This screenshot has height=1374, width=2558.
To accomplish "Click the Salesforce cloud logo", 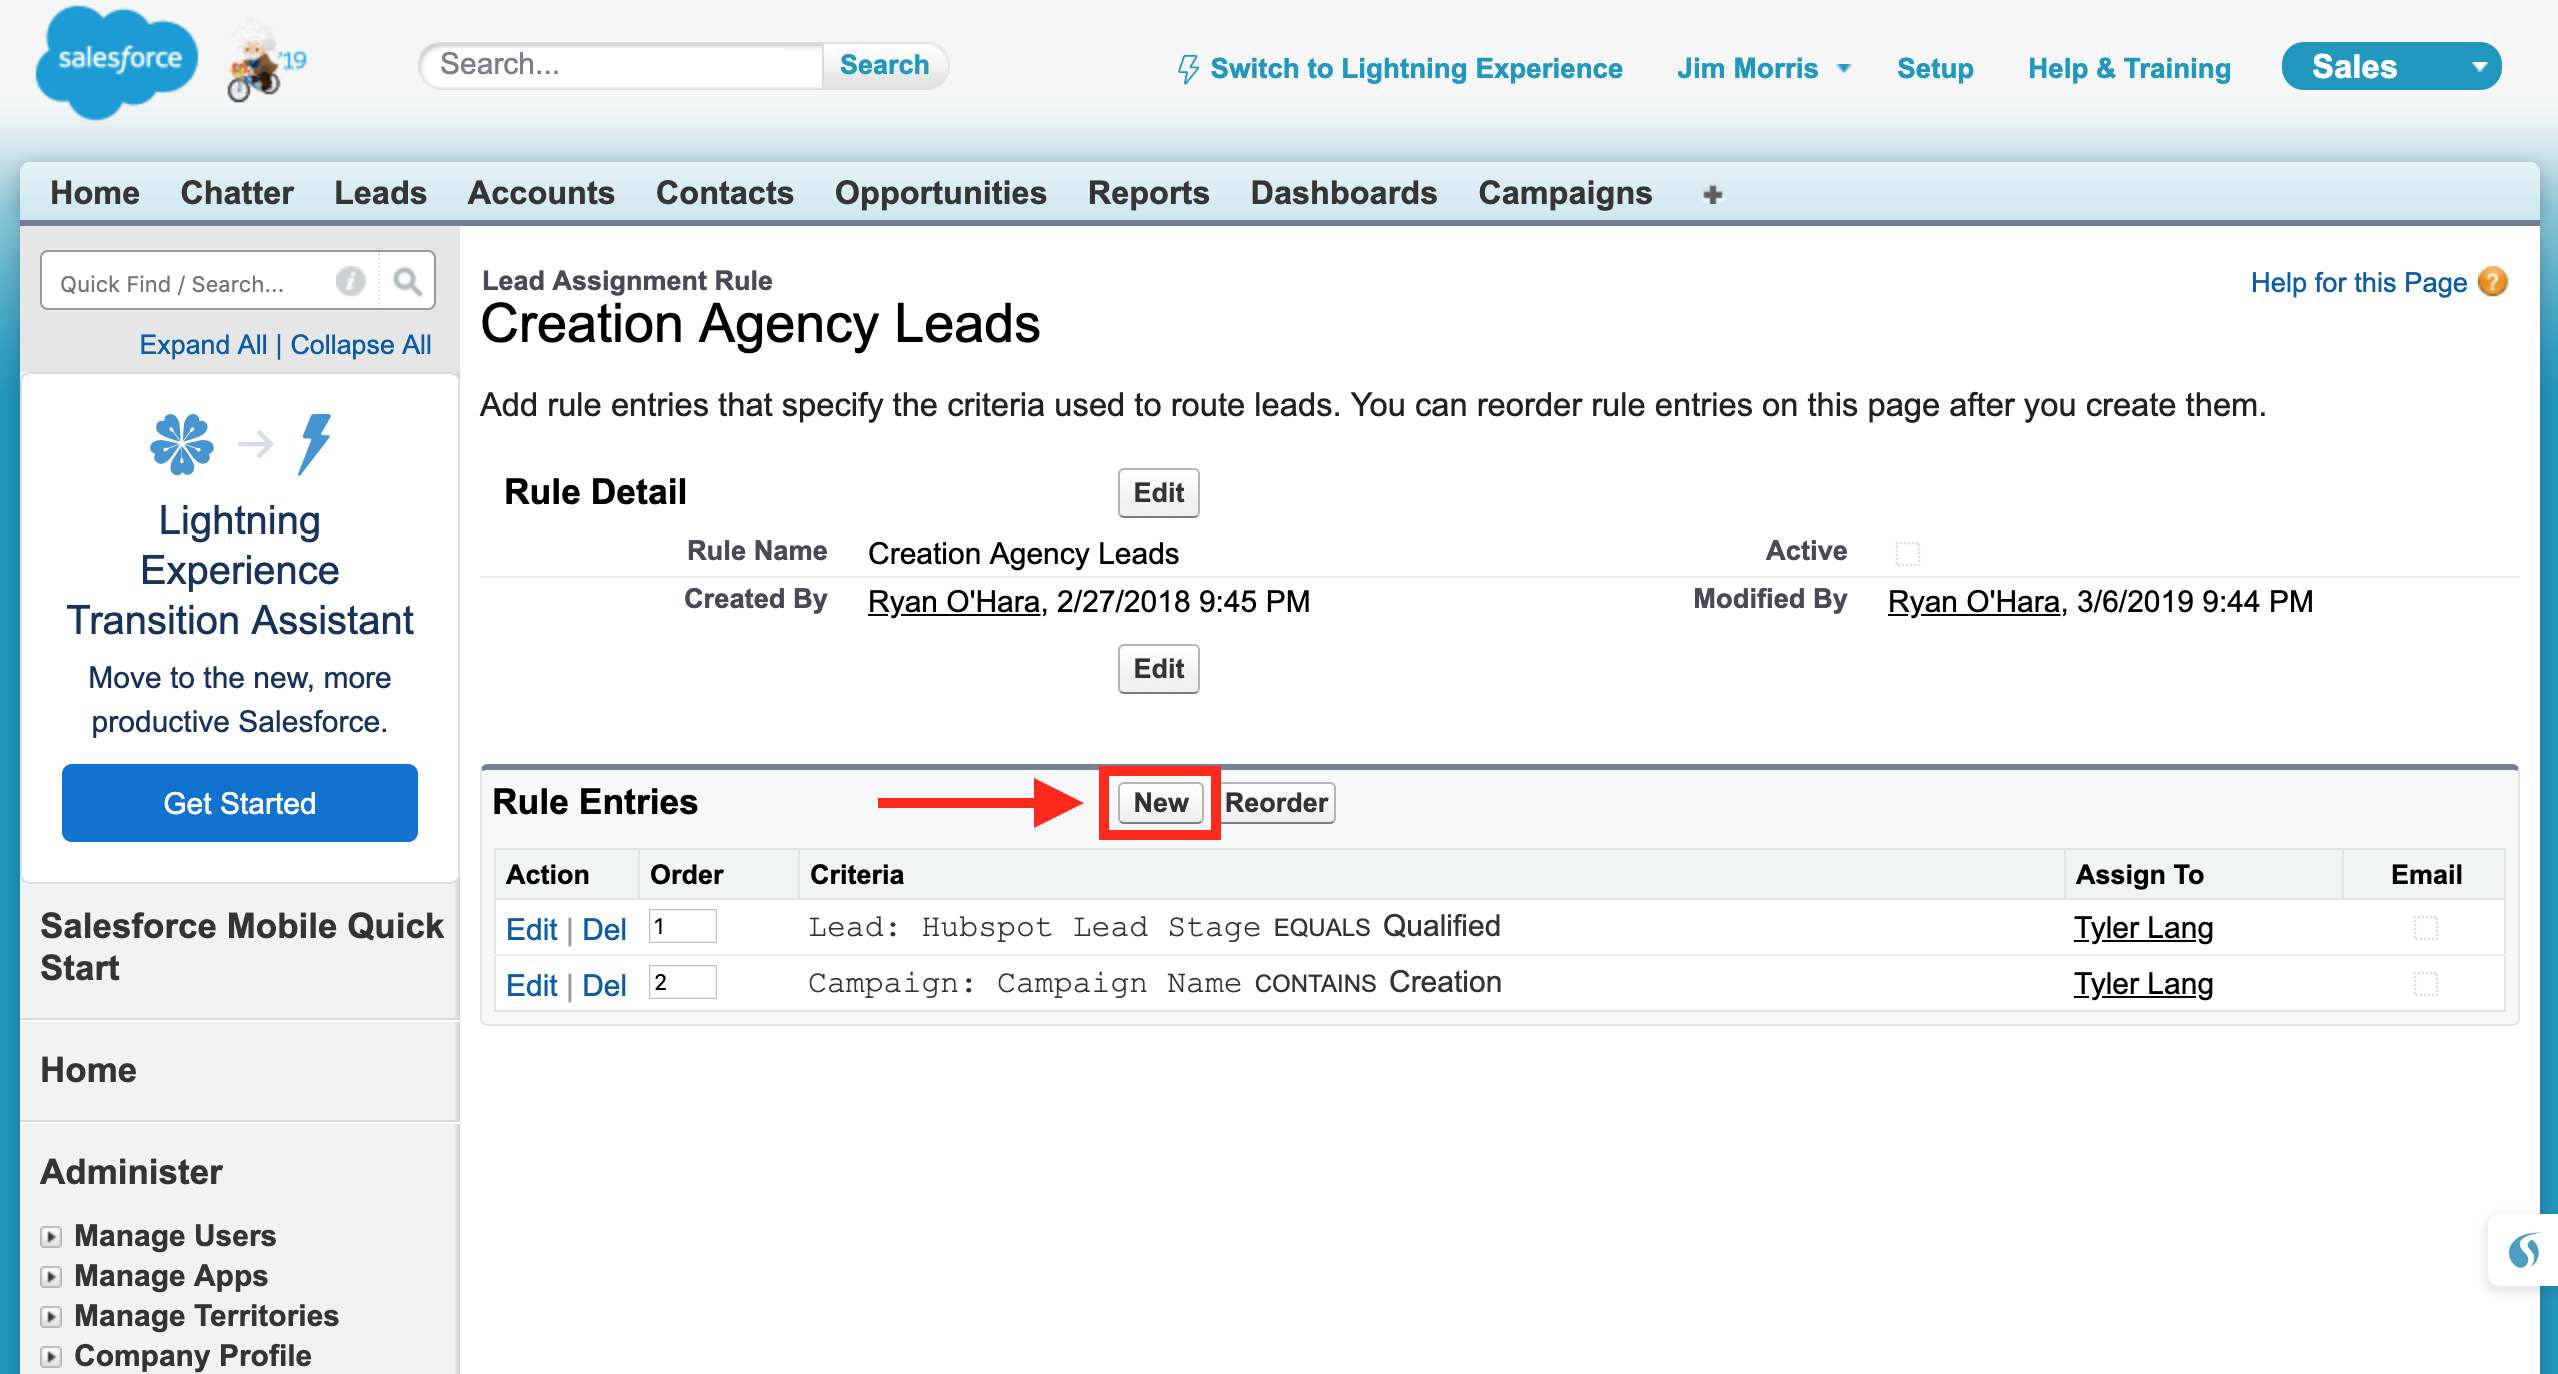I will [x=116, y=62].
